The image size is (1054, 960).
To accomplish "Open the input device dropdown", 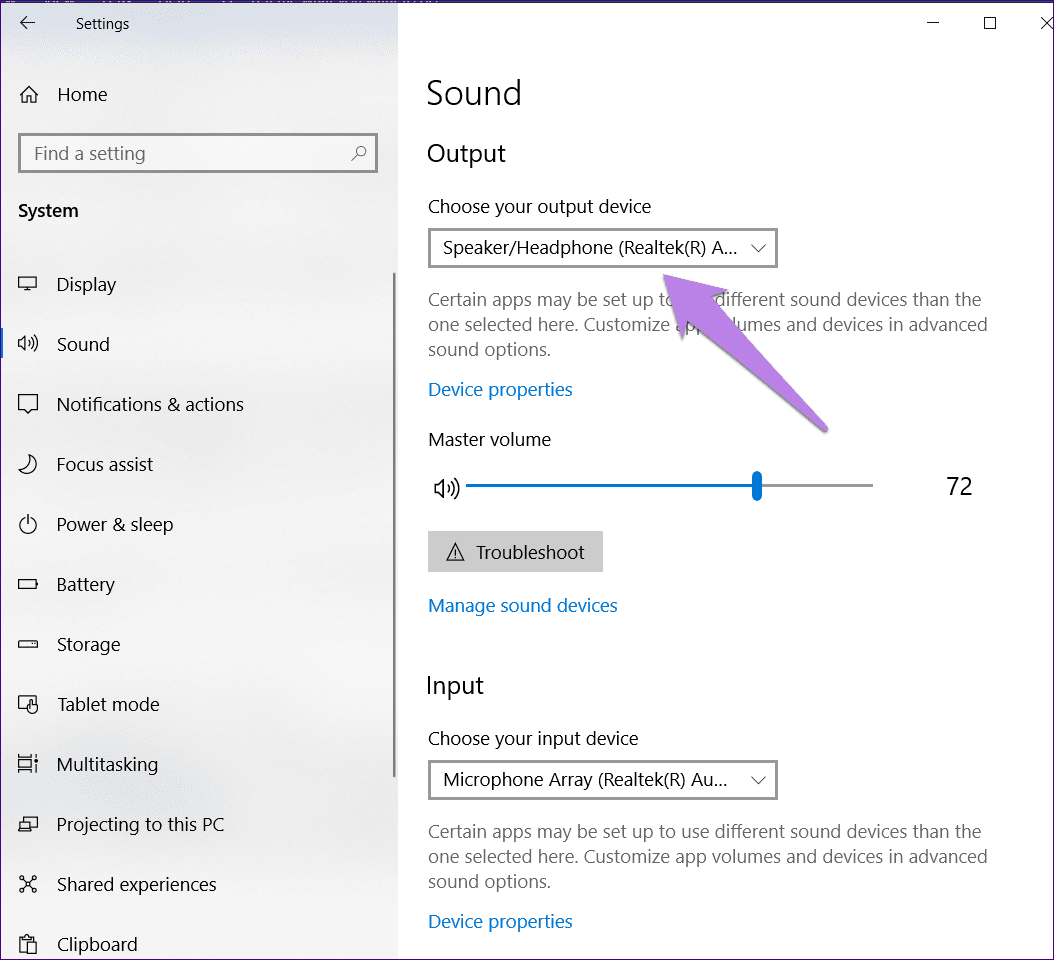I will [x=602, y=780].
